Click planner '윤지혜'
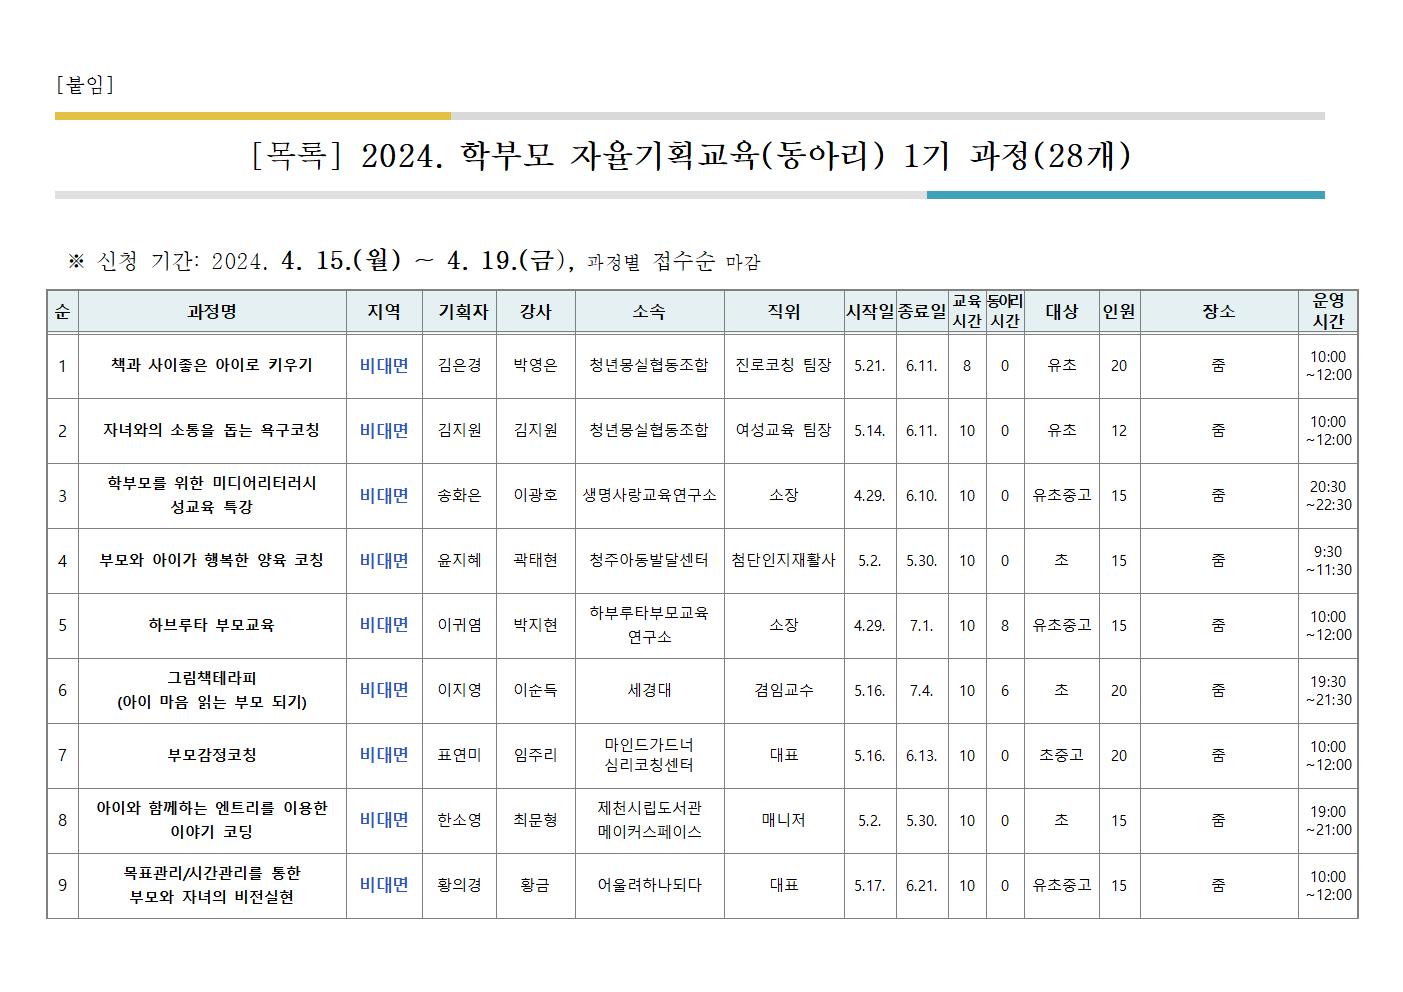This screenshot has height=992, width=1403. click(x=460, y=561)
